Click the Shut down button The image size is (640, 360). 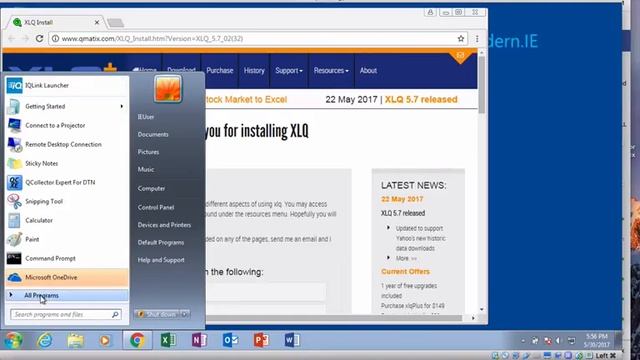click(x=157, y=314)
